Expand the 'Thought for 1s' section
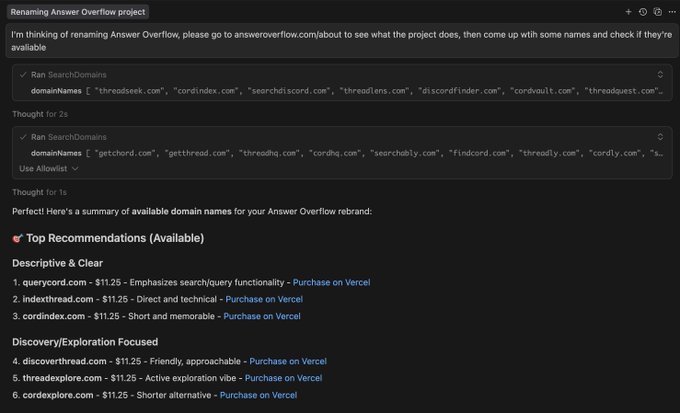680x413 pixels. pyautogui.click(x=39, y=192)
